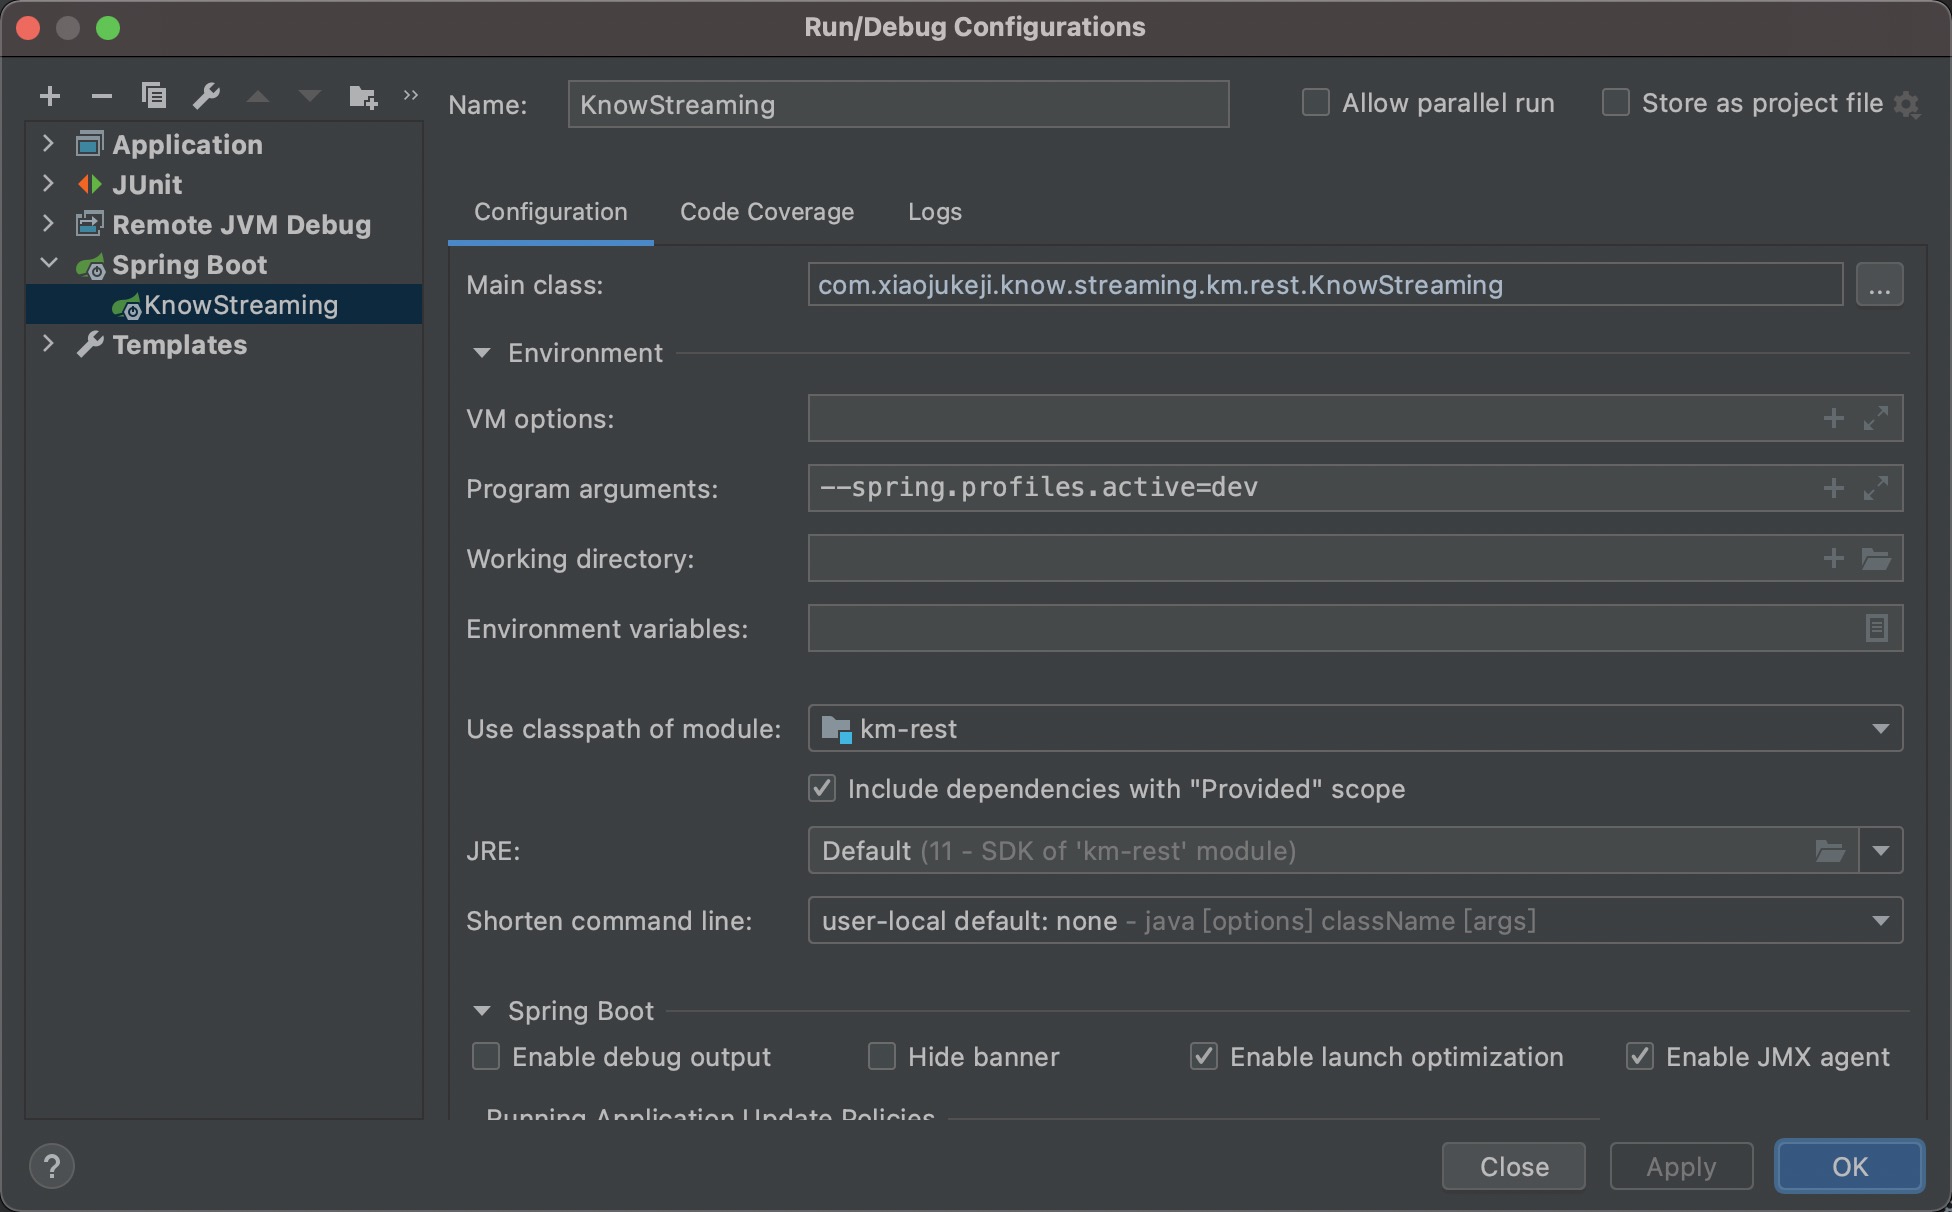The width and height of the screenshot is (1952, 1212).
Task: Switch to the Code Coverage tab
Action: click(766, 211)
